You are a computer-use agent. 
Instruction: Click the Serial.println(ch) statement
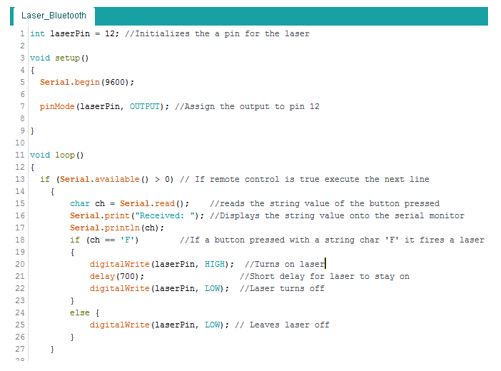pyautogui.click(x=117, y=228)
